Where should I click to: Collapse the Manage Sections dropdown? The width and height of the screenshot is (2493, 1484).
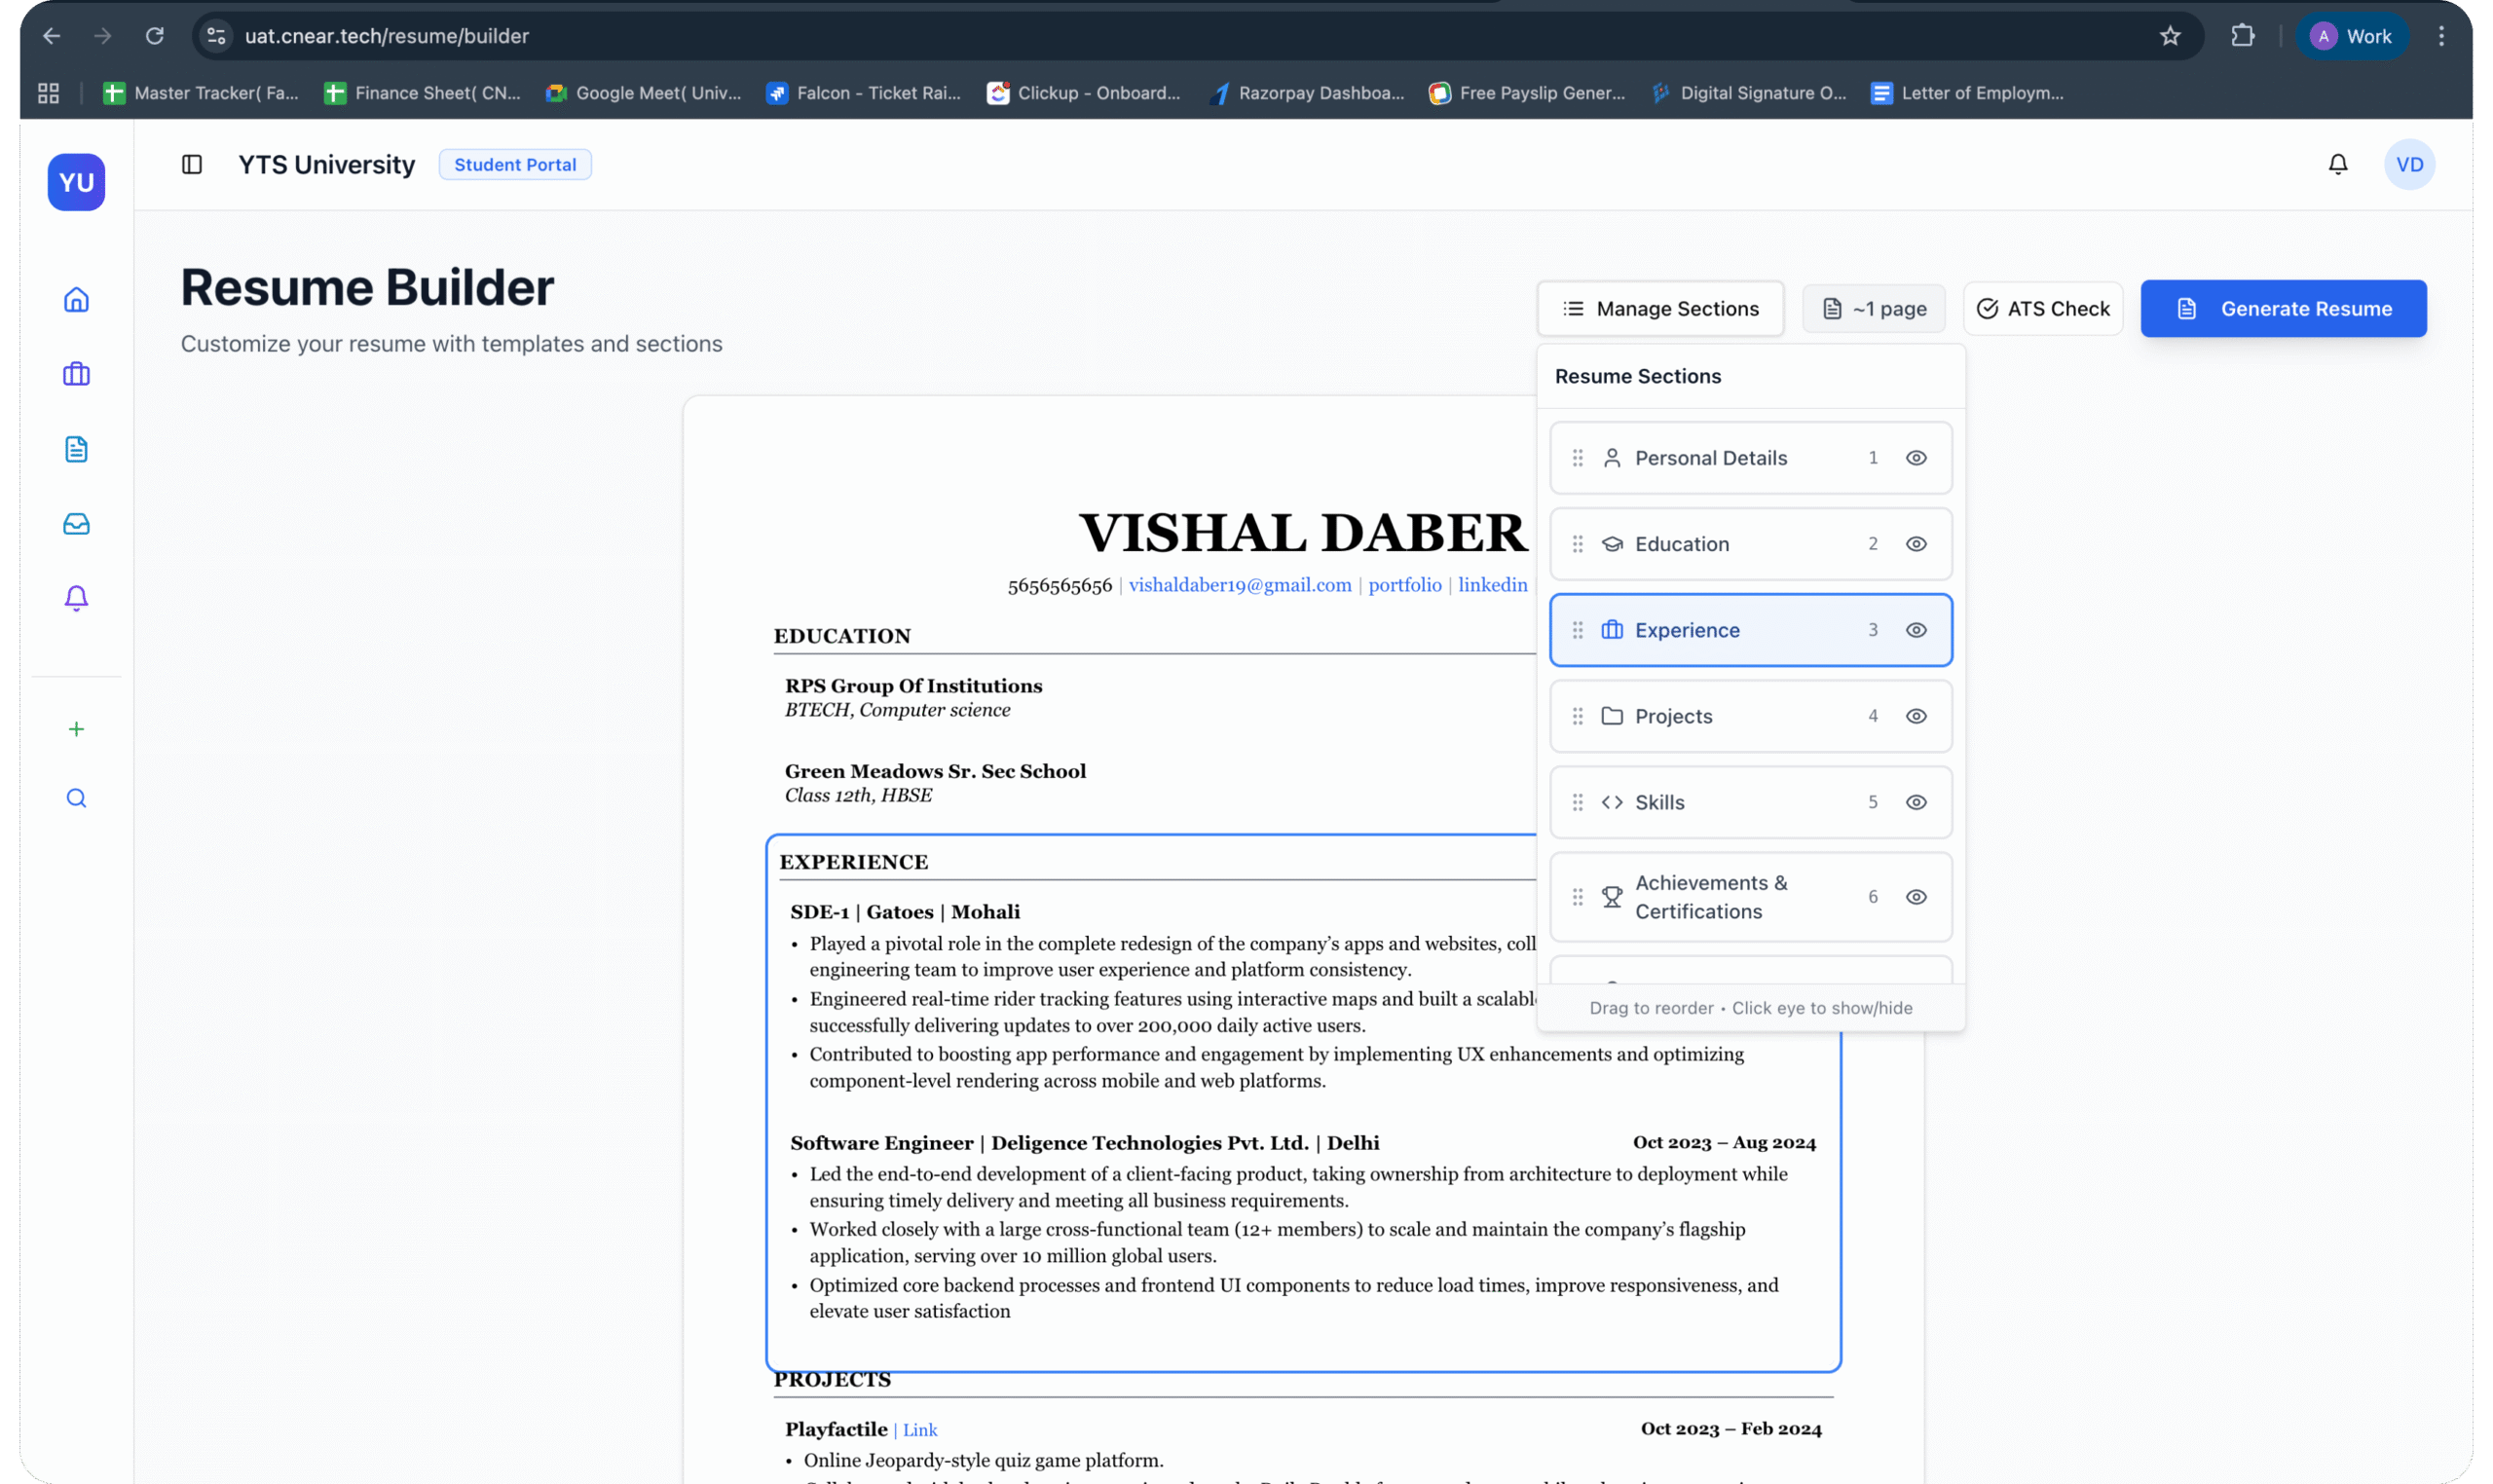(x=1660, y=309)
